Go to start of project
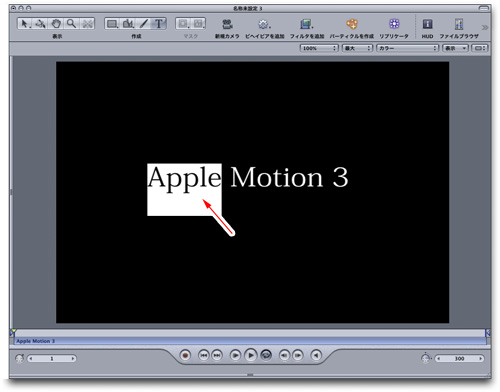This screenshot has width=500, height=392. [x=204, y=355]
